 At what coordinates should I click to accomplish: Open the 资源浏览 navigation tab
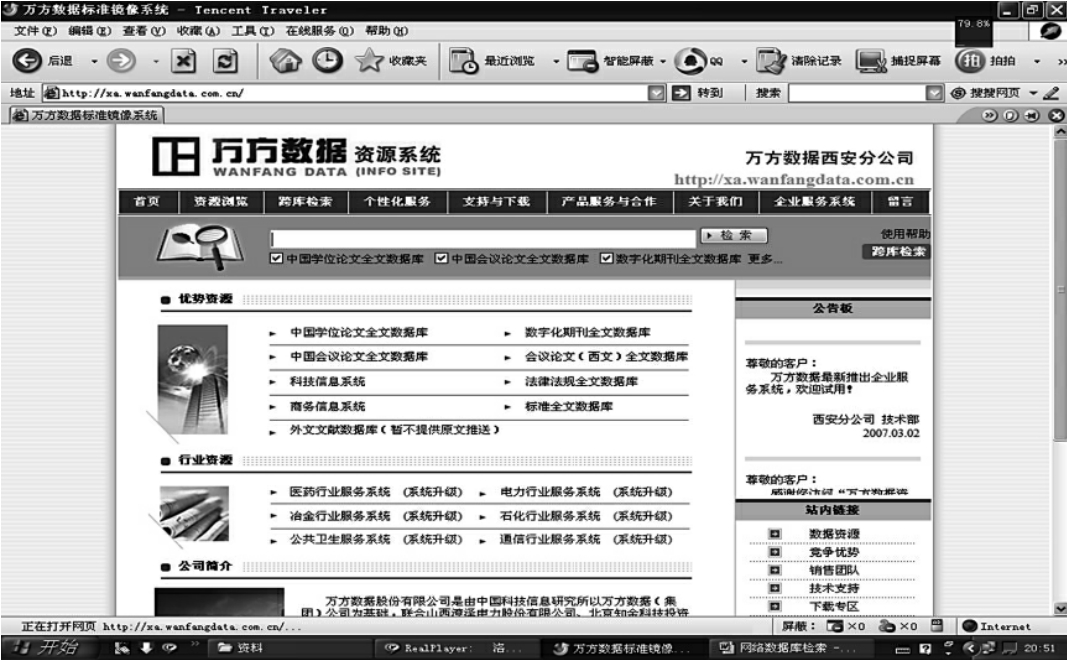221,201
